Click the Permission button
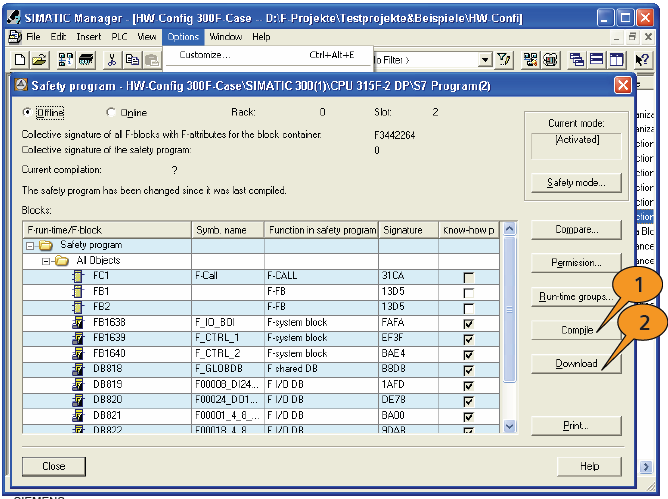Screen dimensions: 668x499 (x=576, y=263)
